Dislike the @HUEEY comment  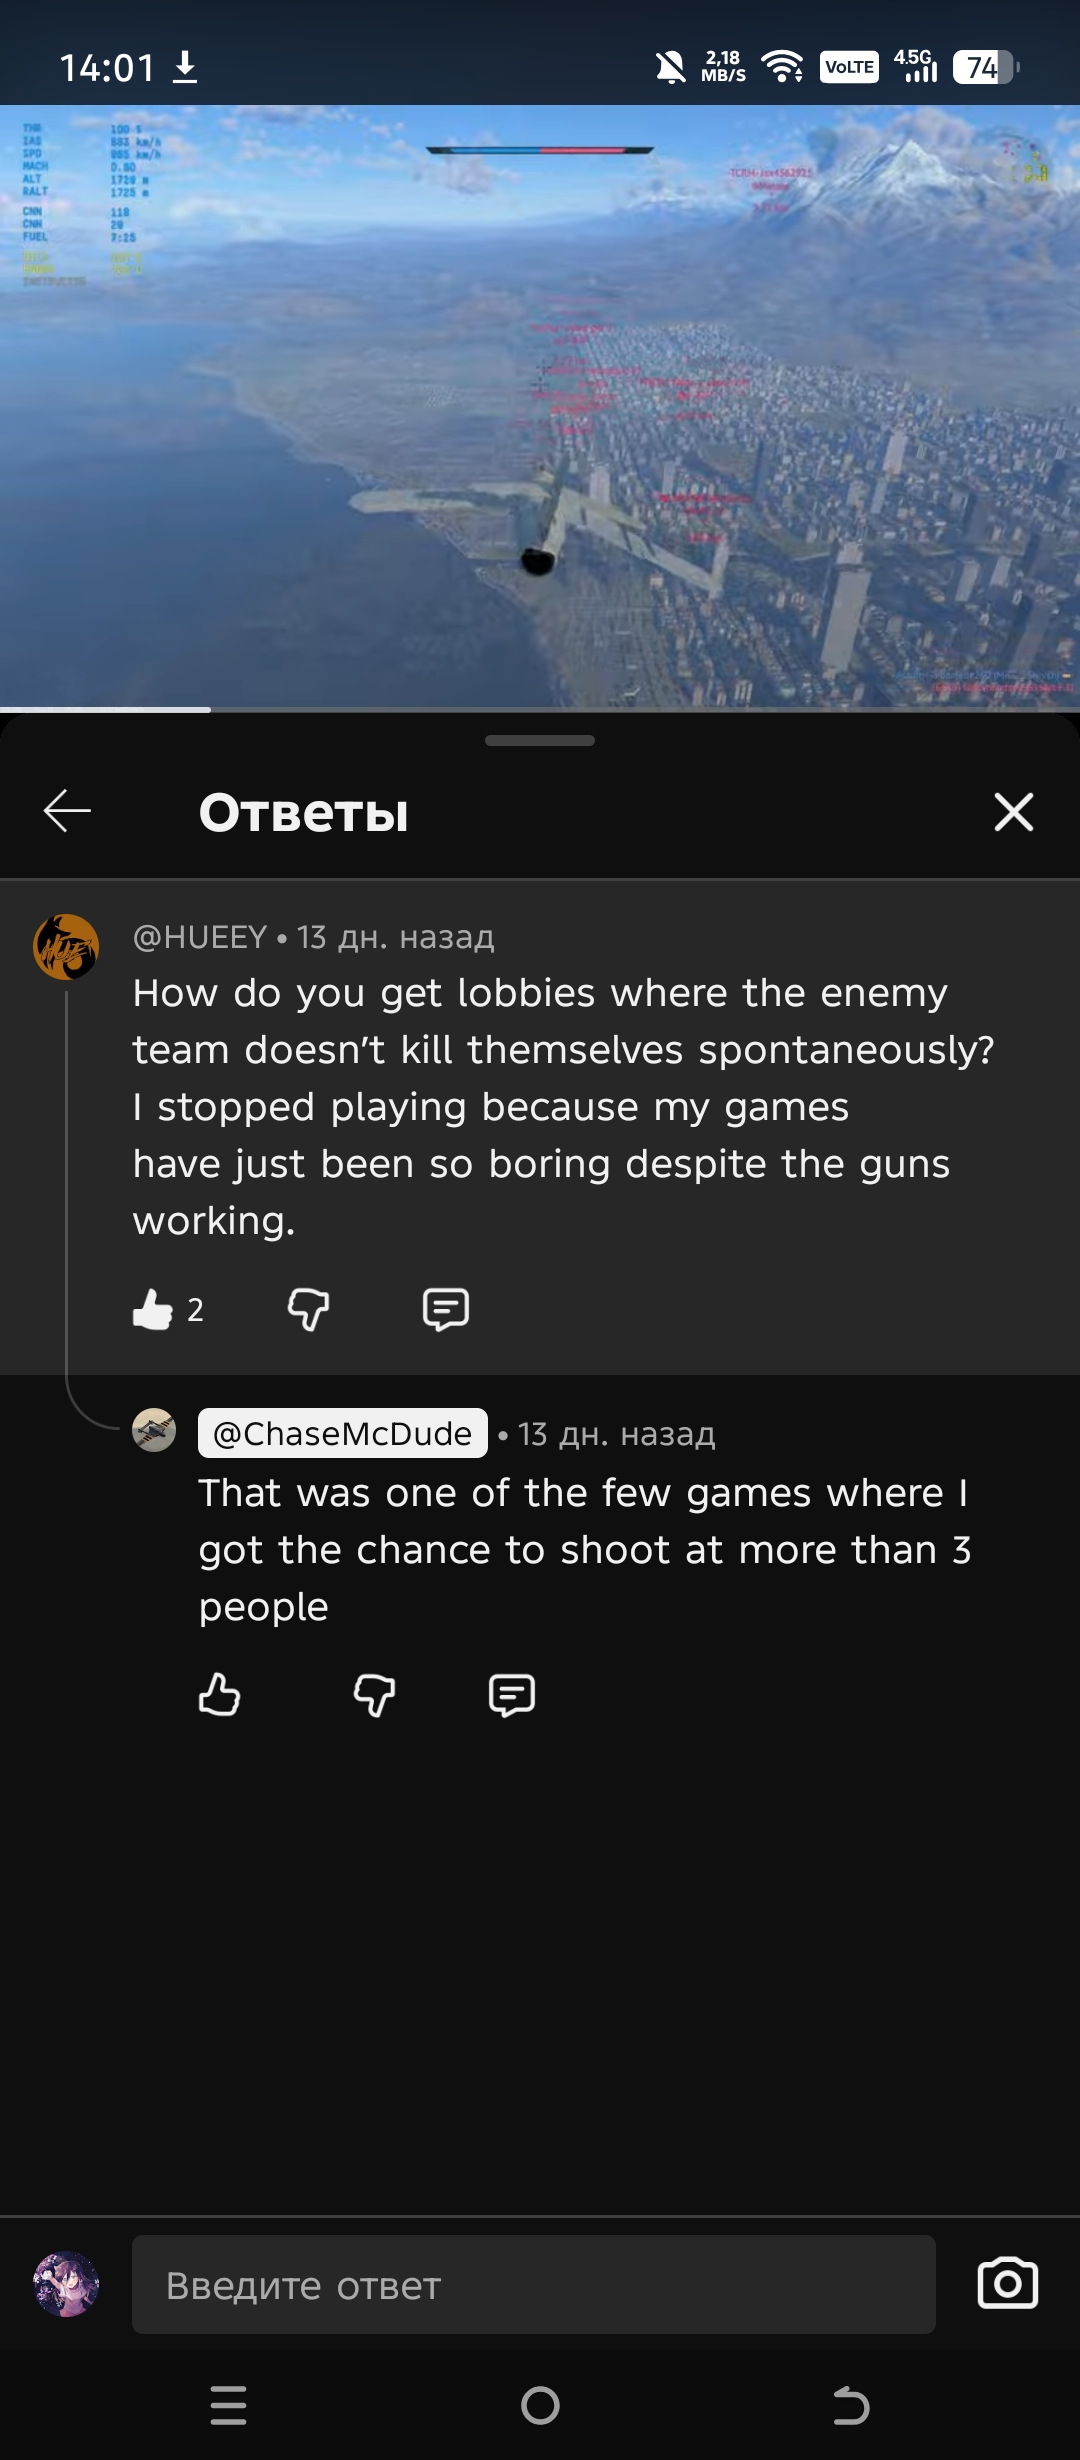tap(308, 1309)
